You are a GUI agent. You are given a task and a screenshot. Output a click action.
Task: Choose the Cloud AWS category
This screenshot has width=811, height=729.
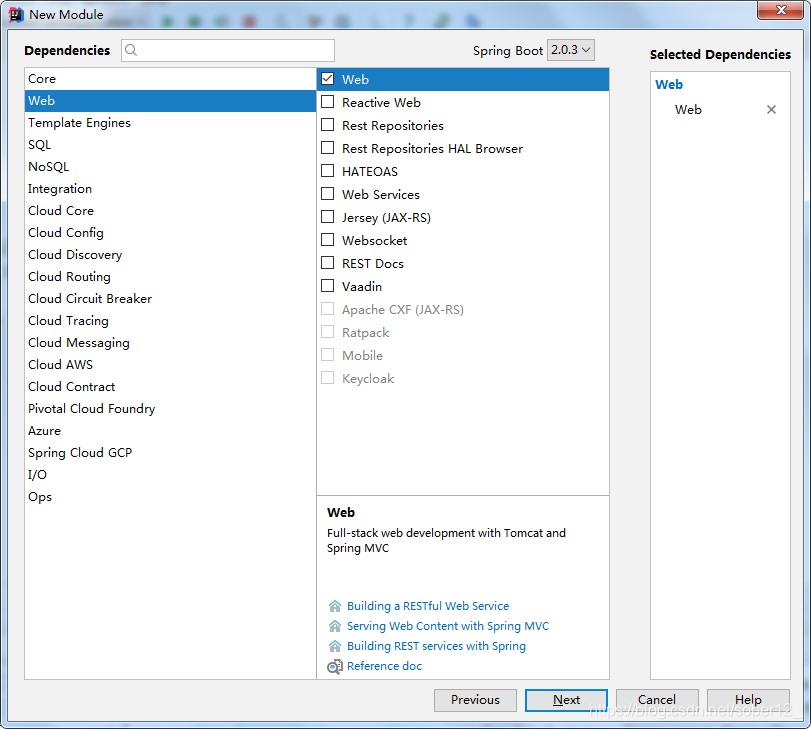point(170,365)
